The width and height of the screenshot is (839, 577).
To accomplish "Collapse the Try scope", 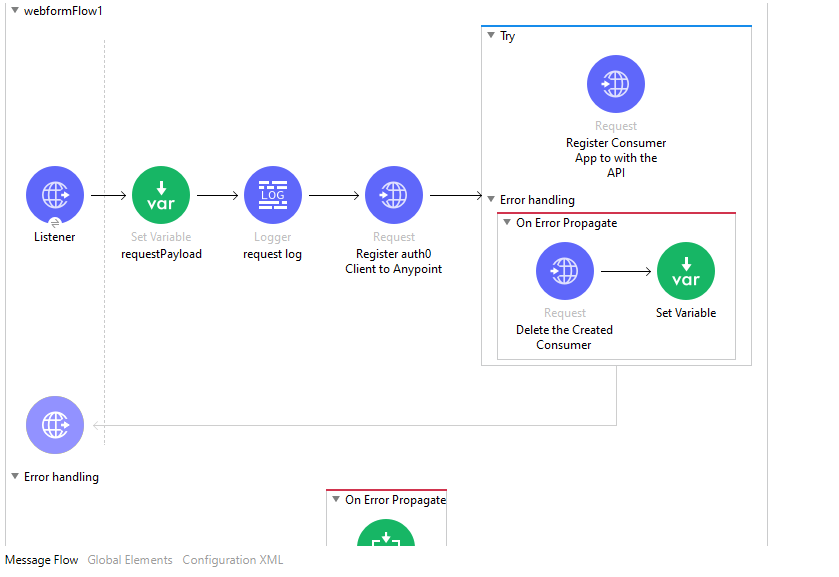I will [491, 36].
